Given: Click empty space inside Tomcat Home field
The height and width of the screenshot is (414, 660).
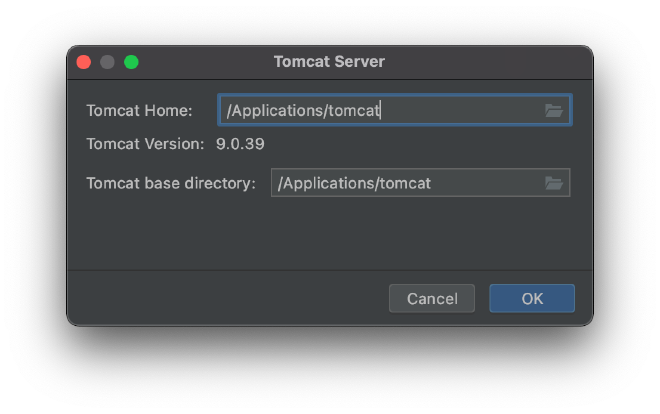Looking at the screenshot, I should click(x=461, y=111).
